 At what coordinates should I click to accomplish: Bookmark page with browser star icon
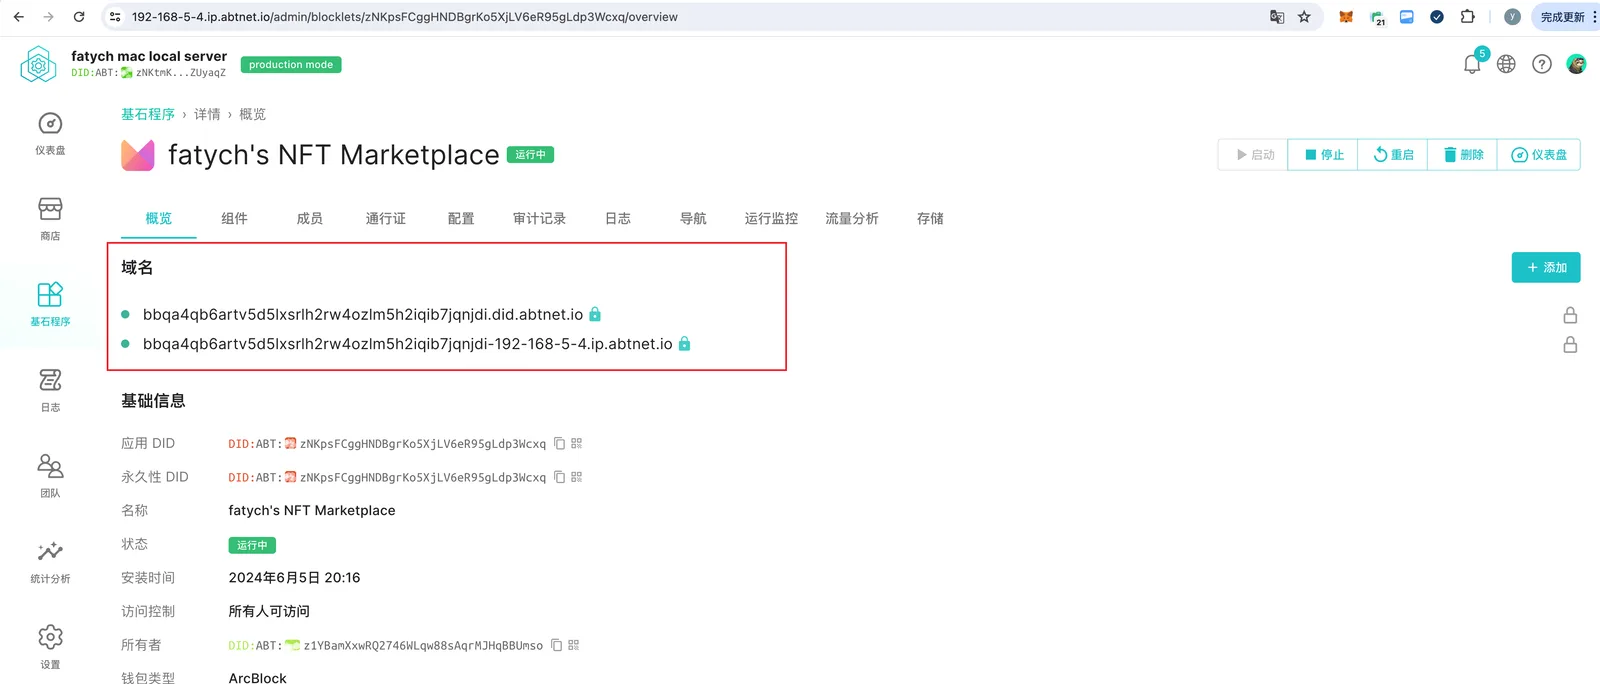pos(1304,17)
